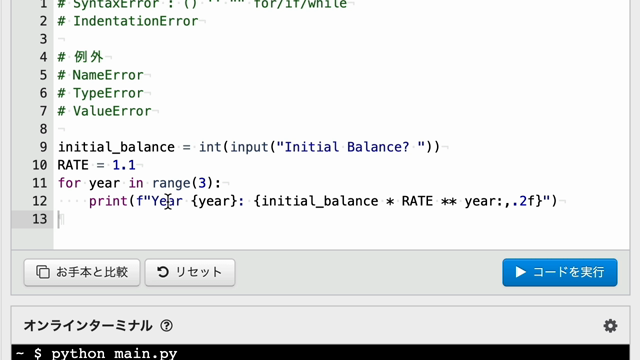Click the reset circular arrow icon
The height and width of the screenshot is (360, 640).
tap(163, 272)
